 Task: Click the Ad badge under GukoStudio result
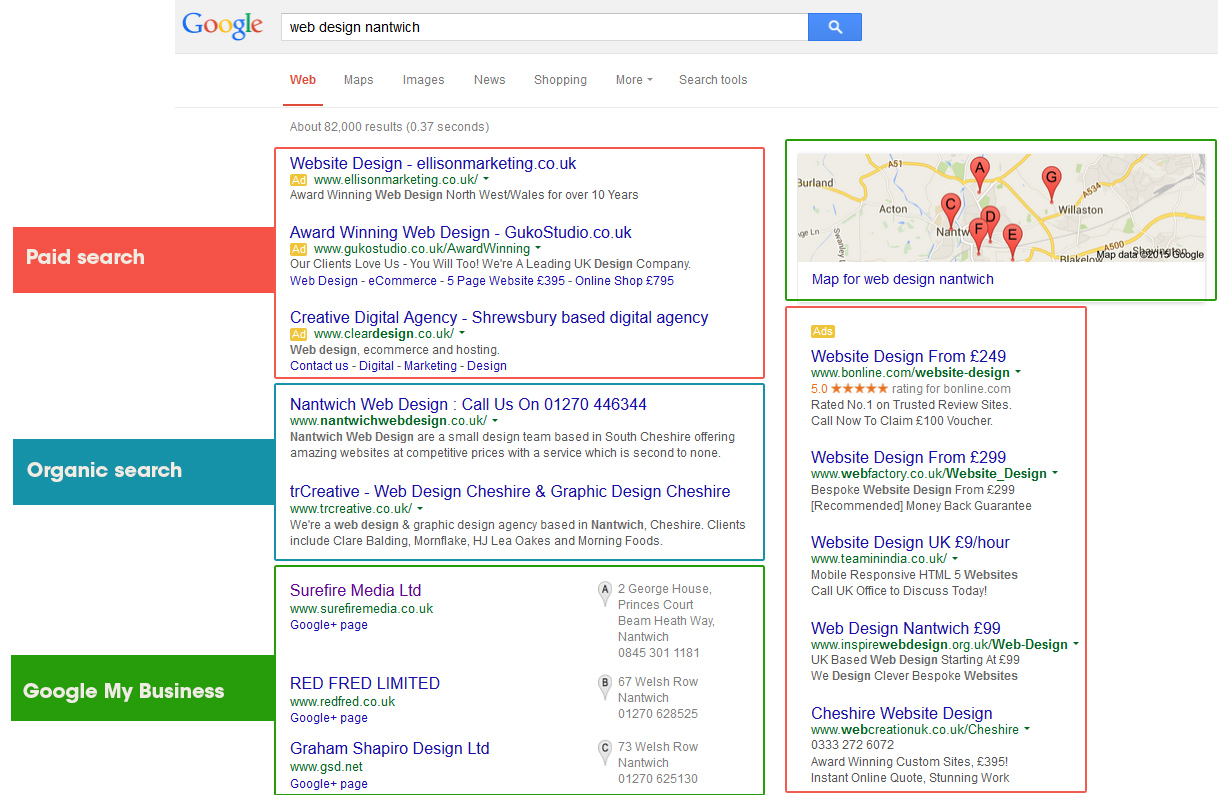298,249
